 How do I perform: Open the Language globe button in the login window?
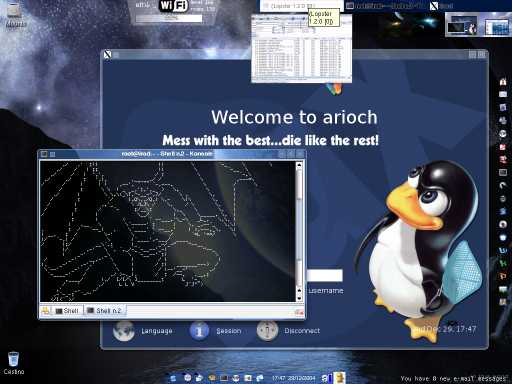[124, 331]
